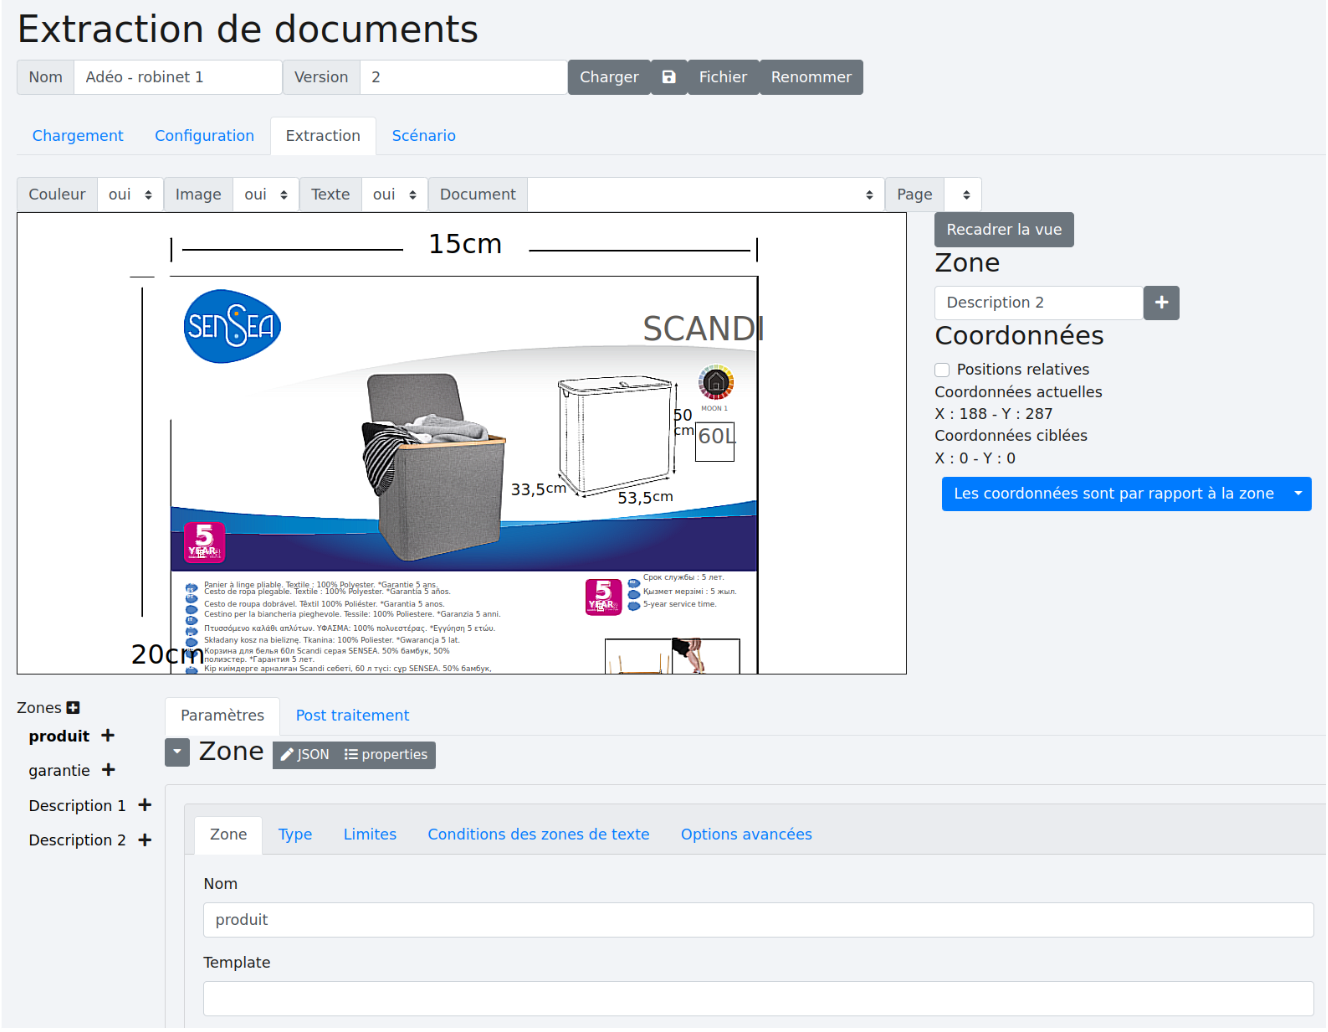Click plus icon next to produit zone

(108, 736)
